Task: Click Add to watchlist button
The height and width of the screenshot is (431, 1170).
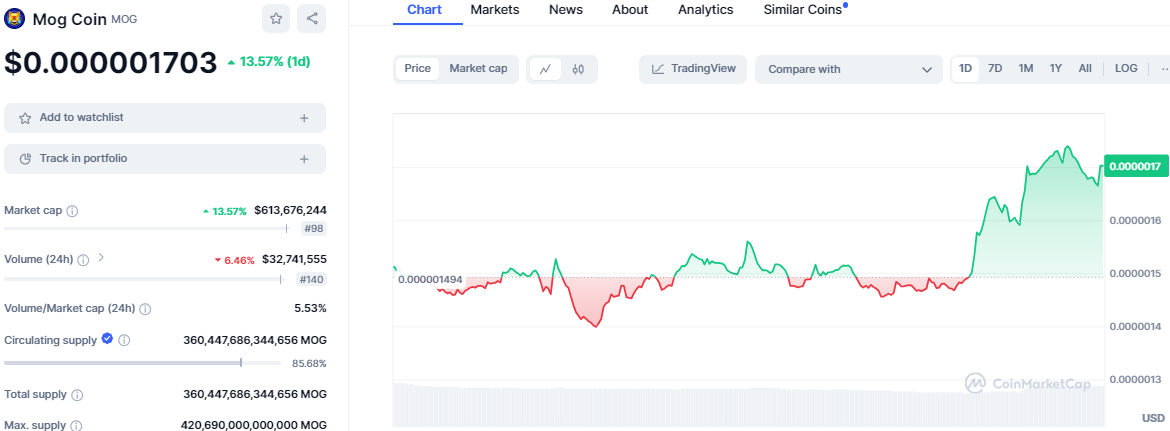Action: coord(165,118)
